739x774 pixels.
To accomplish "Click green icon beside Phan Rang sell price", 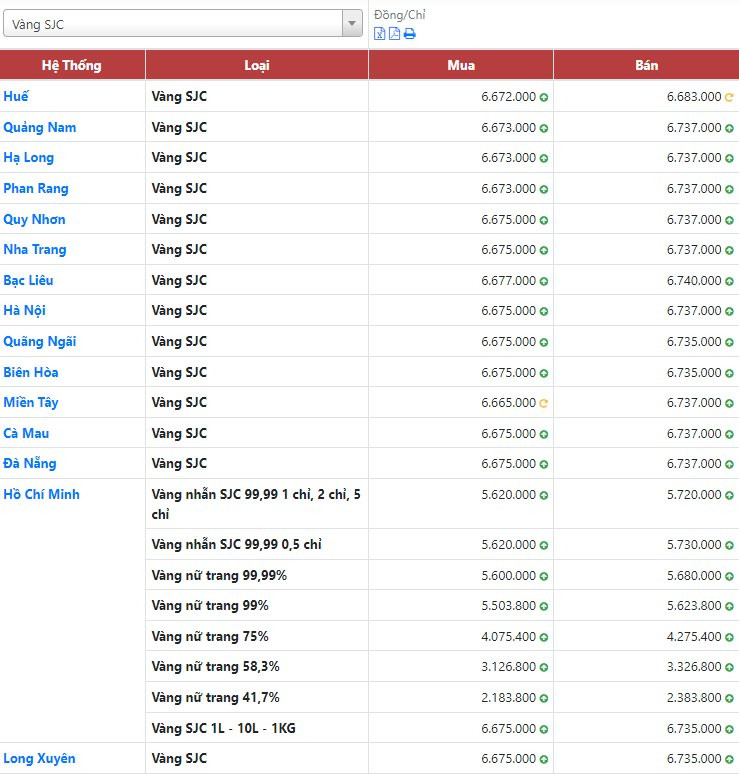I will 729,189.
